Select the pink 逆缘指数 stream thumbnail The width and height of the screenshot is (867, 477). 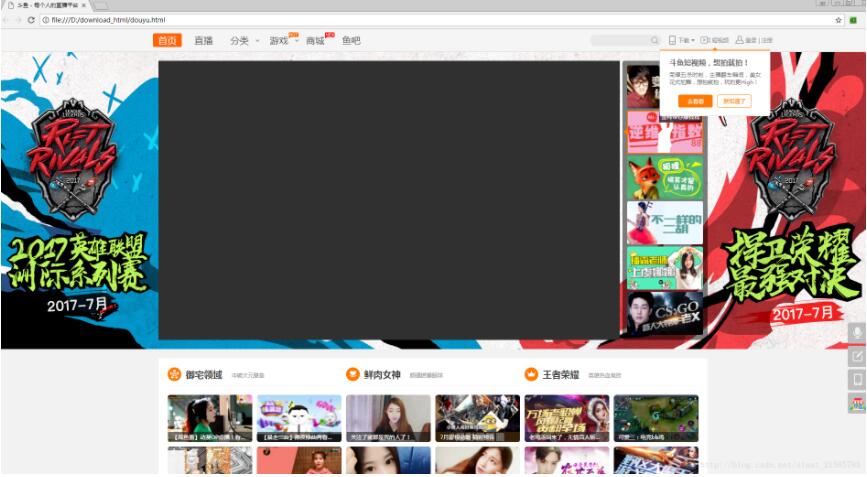[x=665, y=133]
